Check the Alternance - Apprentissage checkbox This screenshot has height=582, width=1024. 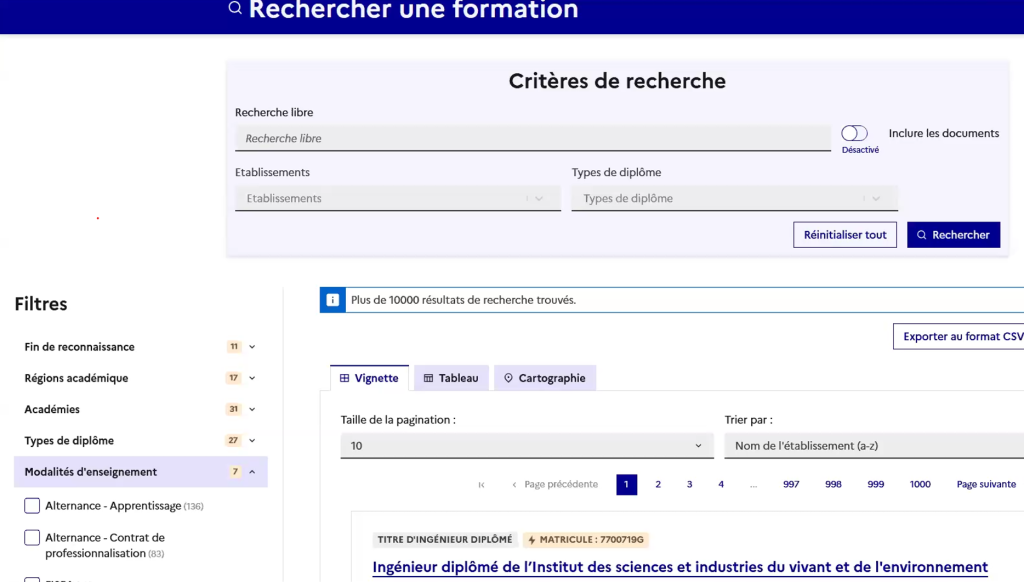[32, 506]
